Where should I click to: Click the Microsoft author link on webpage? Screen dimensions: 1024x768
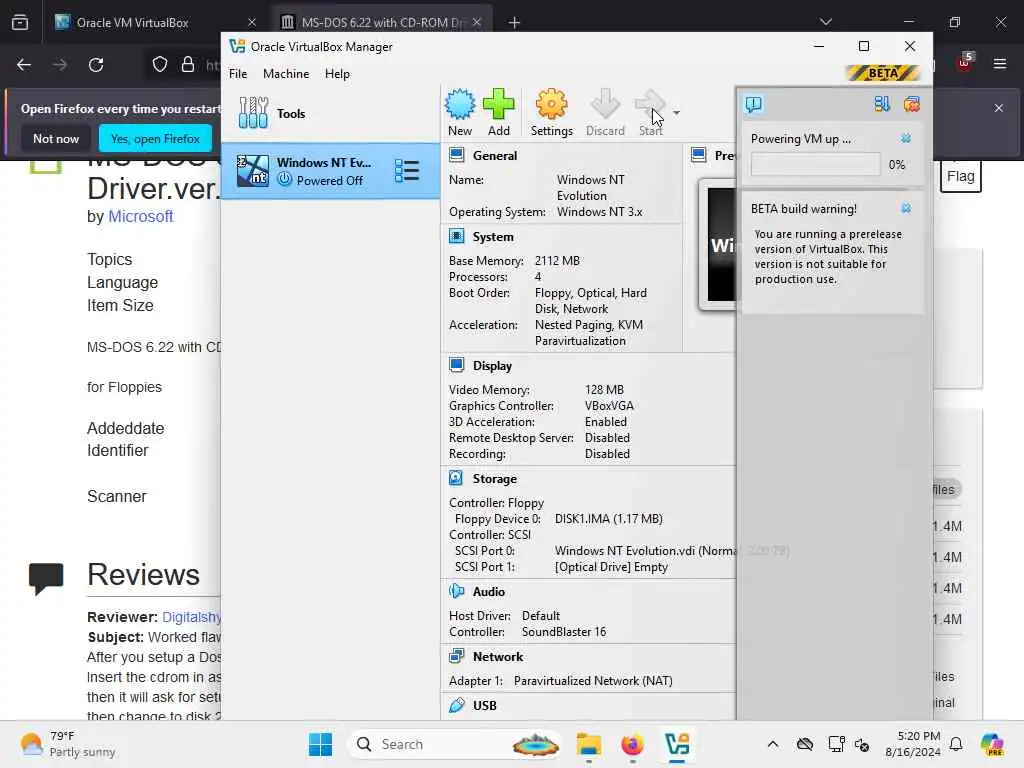(140, 216)
